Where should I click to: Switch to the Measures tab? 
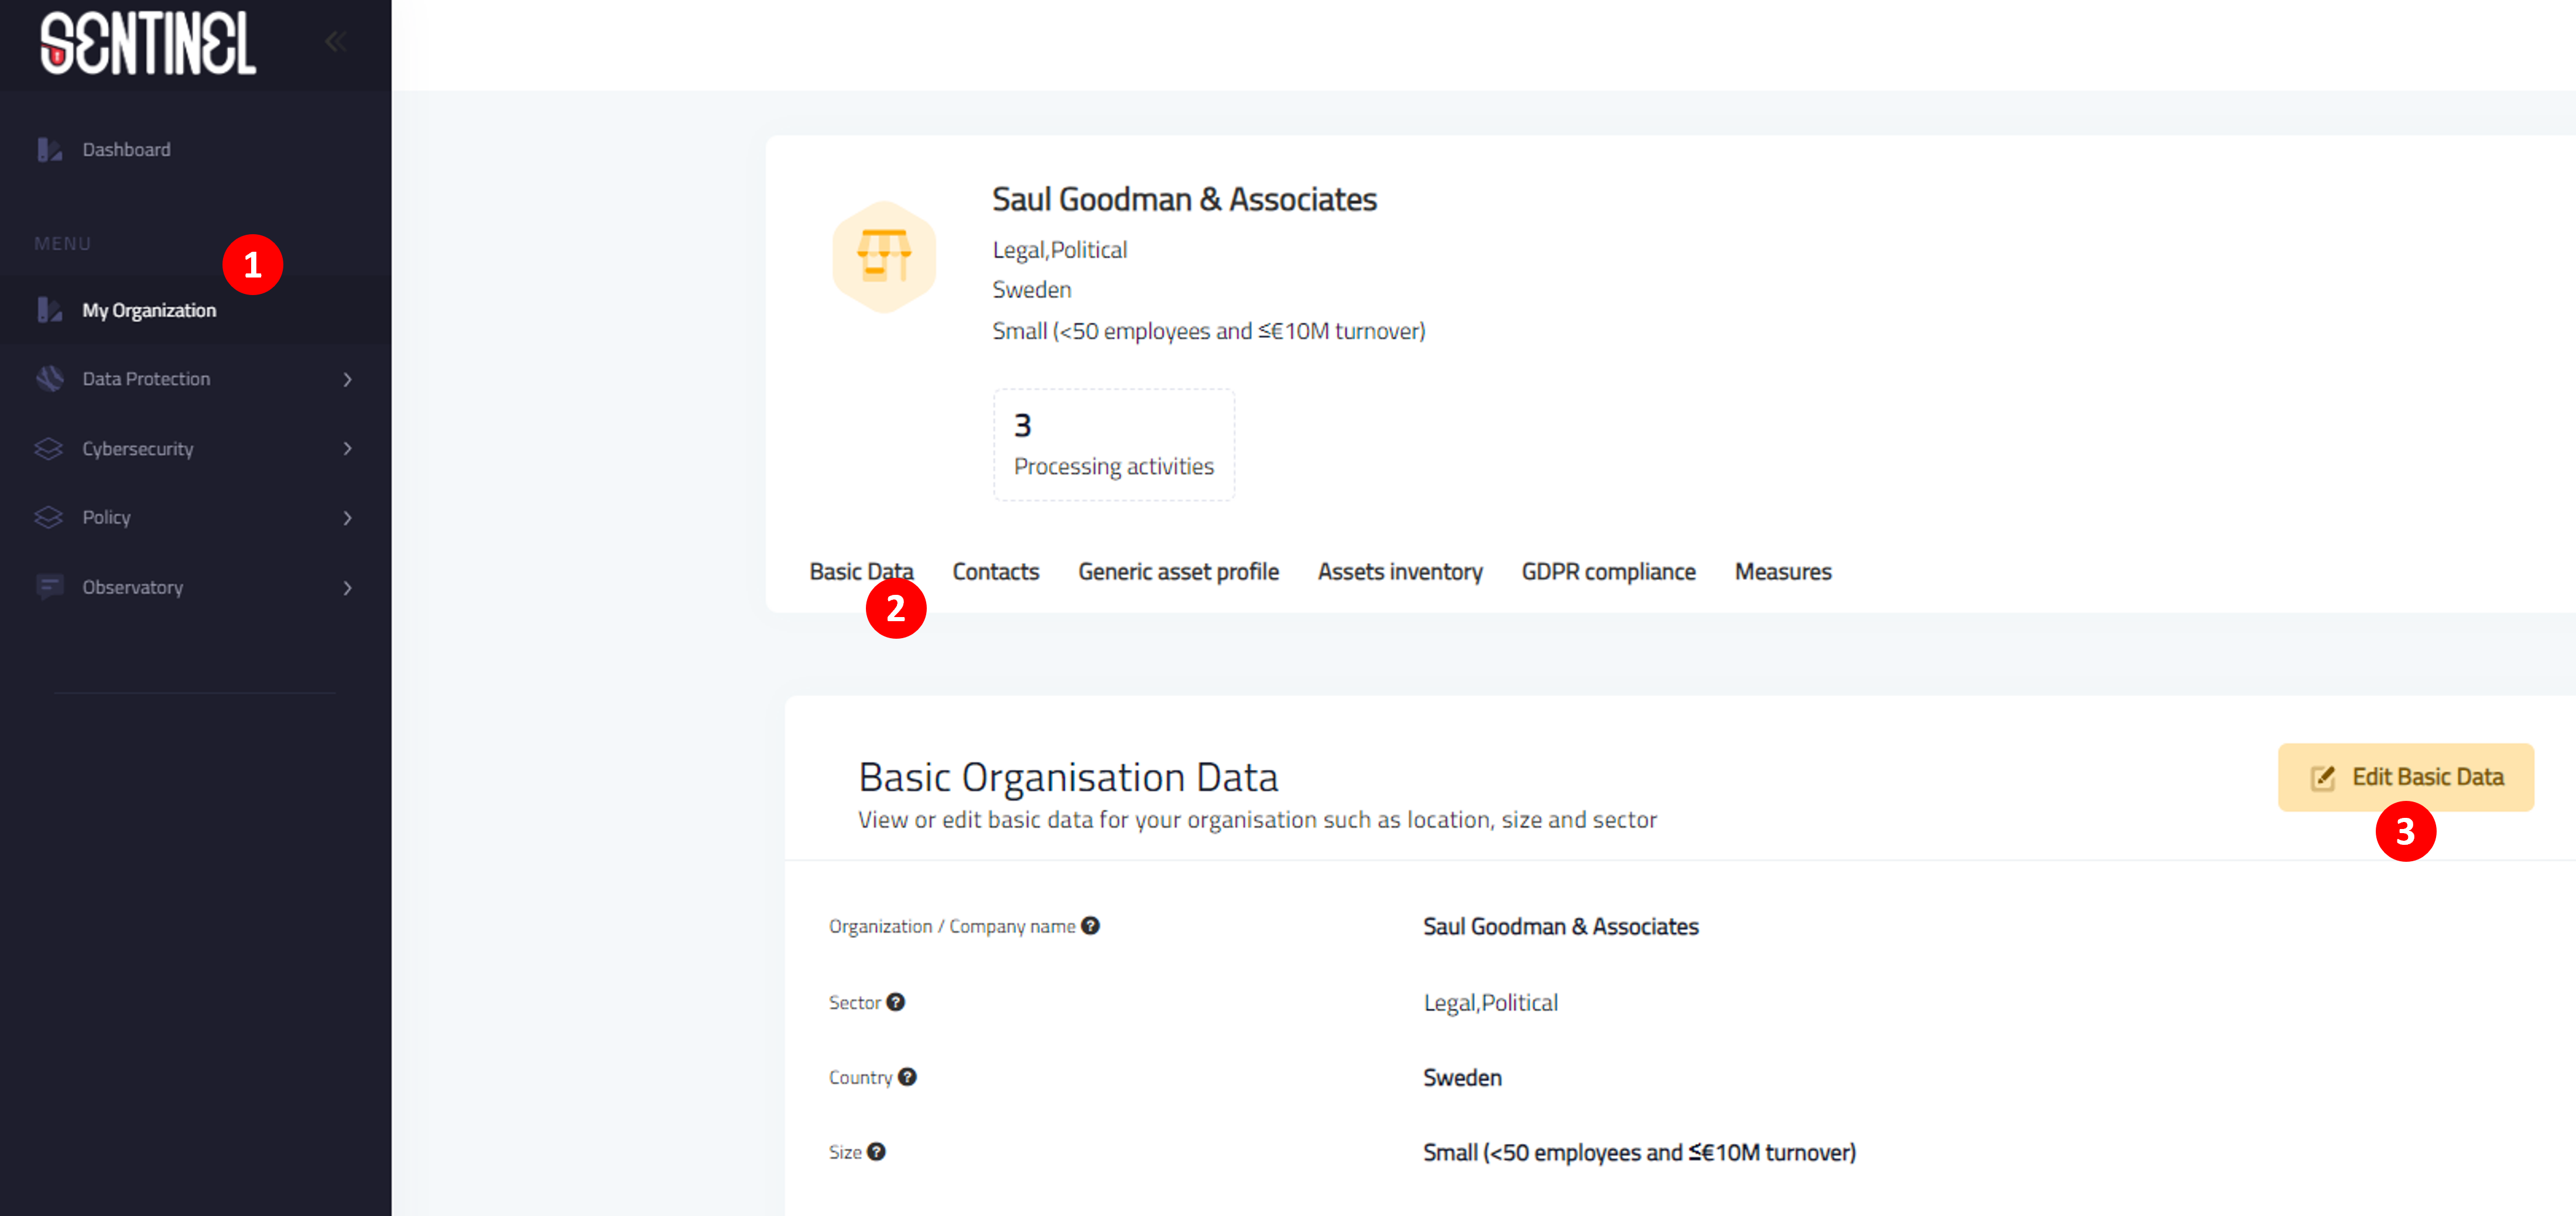(1783, 572)
